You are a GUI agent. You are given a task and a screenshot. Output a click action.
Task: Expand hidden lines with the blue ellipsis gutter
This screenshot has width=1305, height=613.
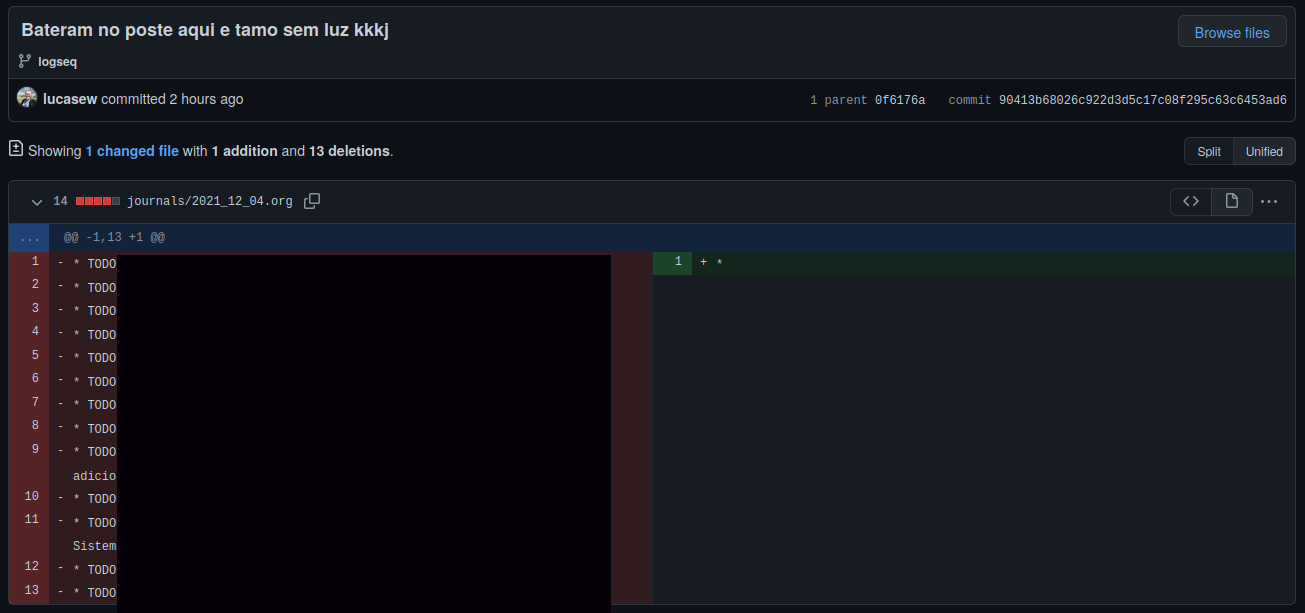click(29, 237)
